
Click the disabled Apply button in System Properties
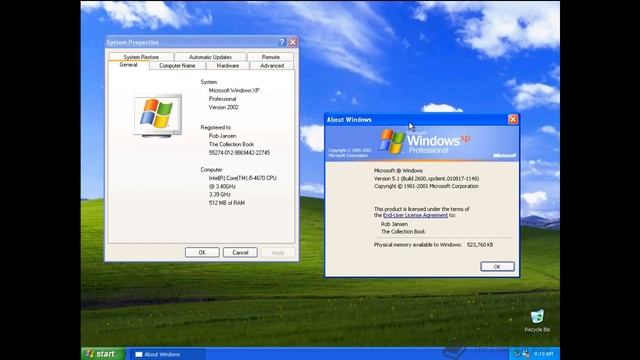(278, 253)
